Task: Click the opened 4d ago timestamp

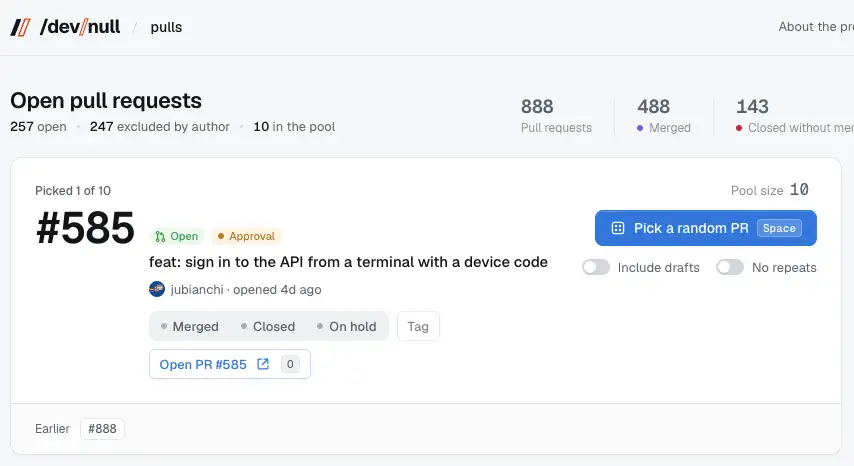Action: pos(277,290)
